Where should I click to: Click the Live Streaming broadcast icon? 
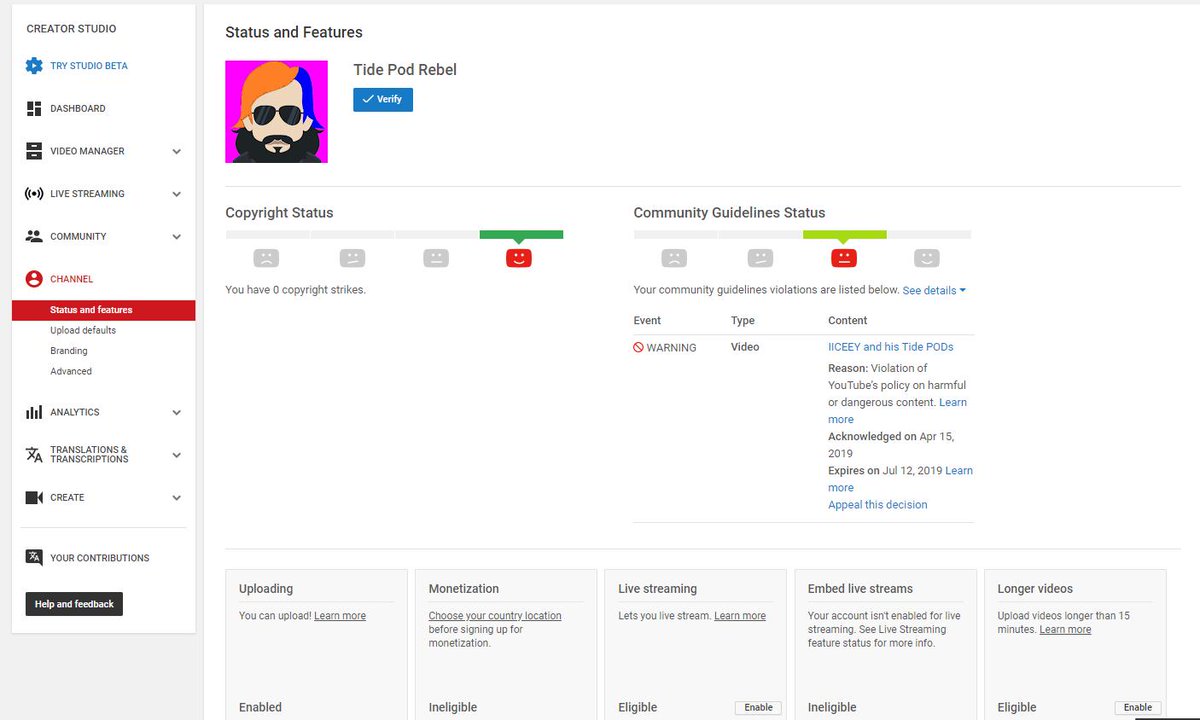(x=34, y=194)
